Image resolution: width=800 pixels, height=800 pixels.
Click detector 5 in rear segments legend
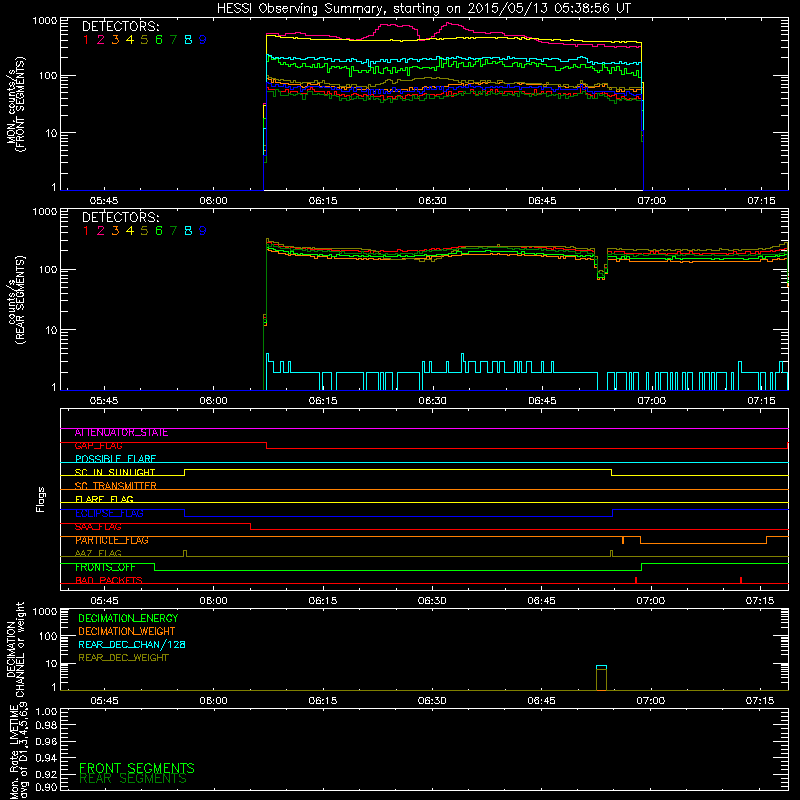tap(144, 231)
